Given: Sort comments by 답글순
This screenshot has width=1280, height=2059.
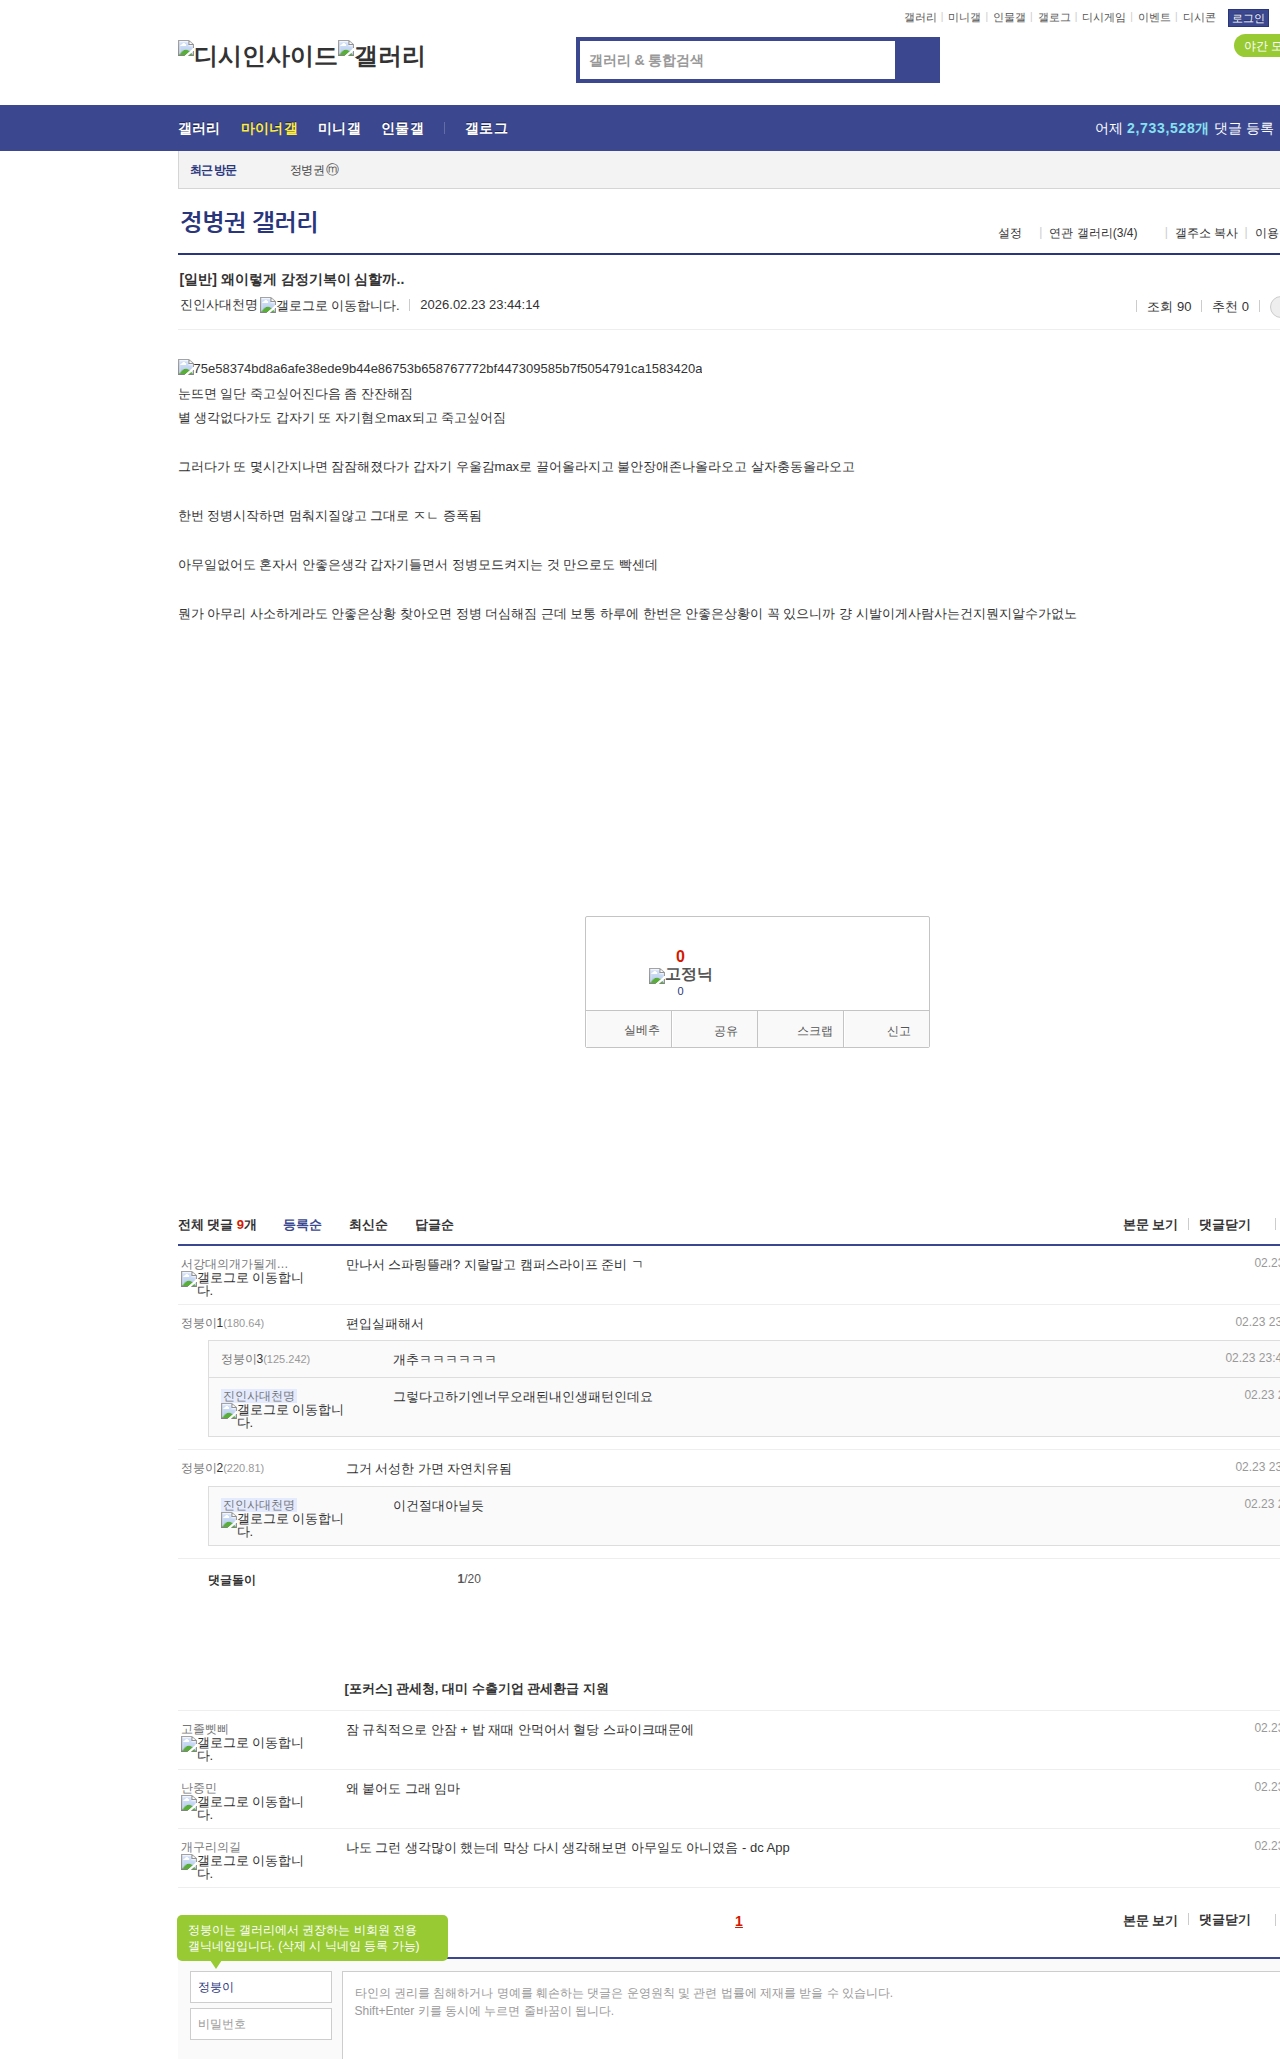Looking at the screenshot, I should pos(434,1225).
